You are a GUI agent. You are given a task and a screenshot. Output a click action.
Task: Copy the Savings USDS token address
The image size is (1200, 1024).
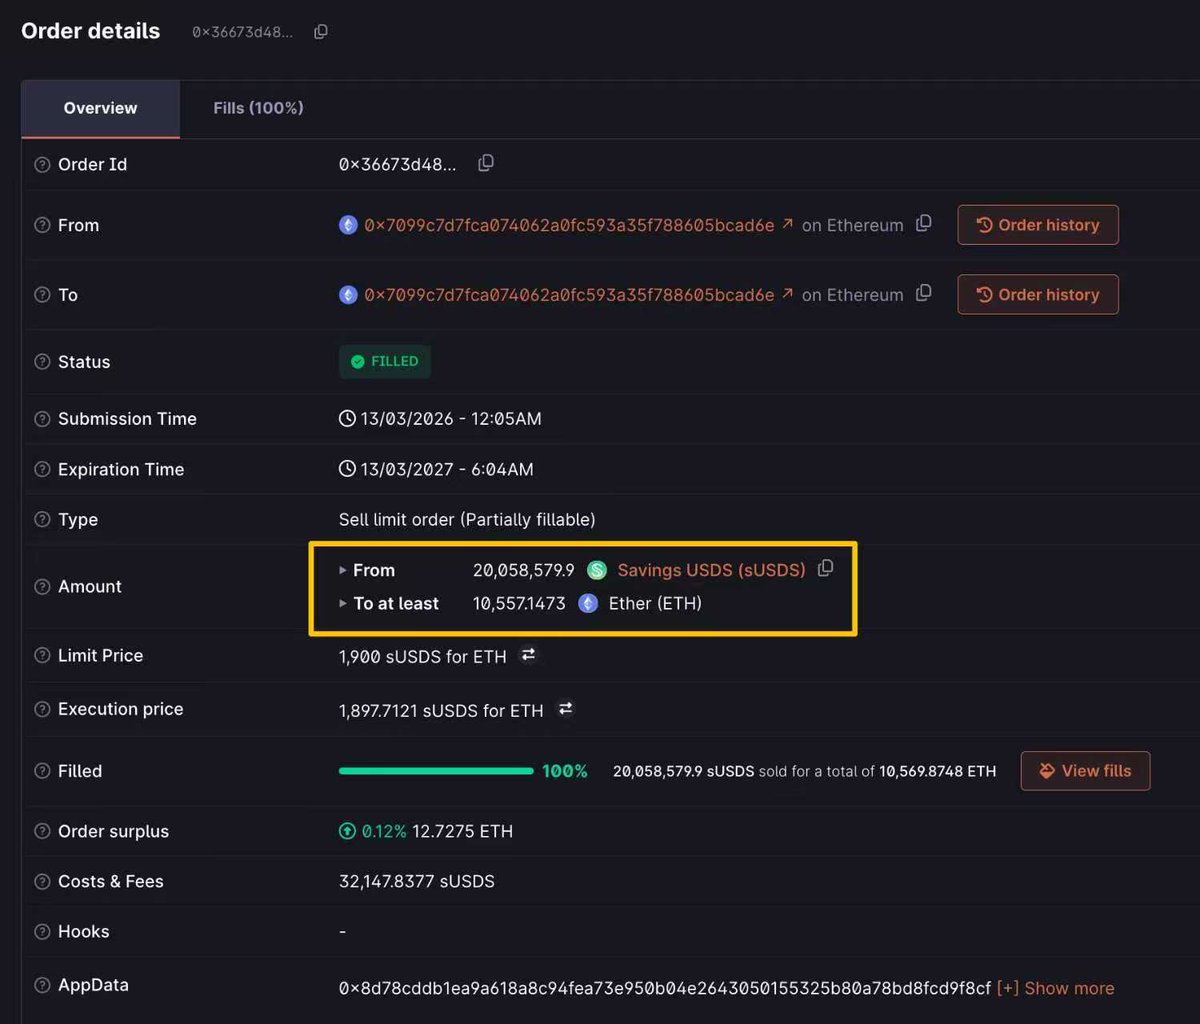pos(825,569)
